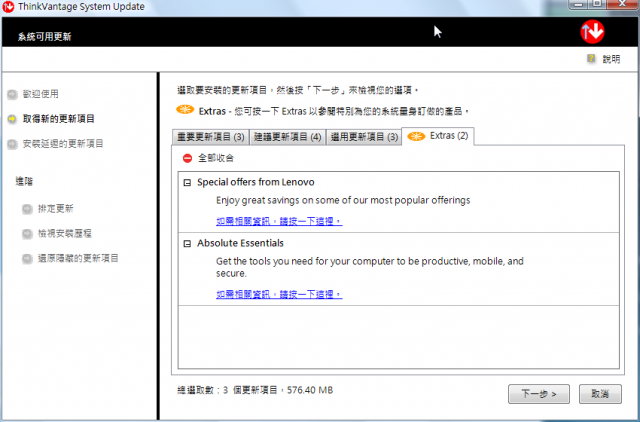Click 取消 cancel button
The image size is (640, 422).
[600, 394]
